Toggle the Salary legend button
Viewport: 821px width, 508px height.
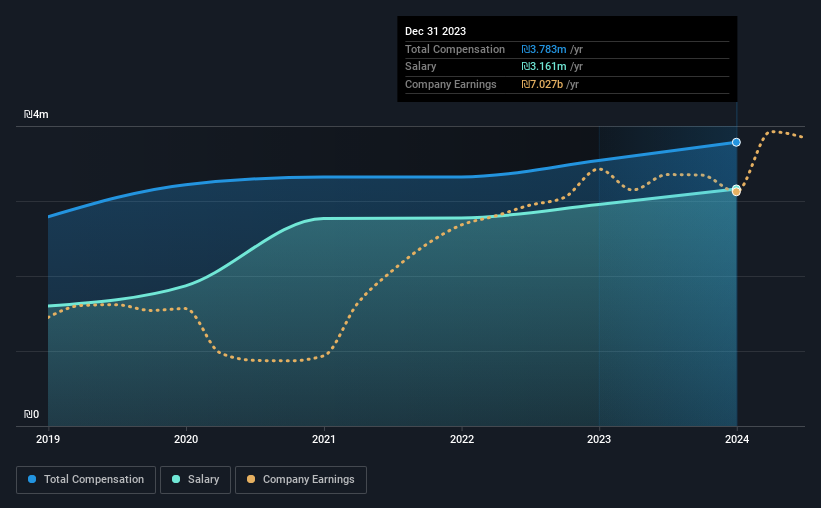click(x=195, y=480)
